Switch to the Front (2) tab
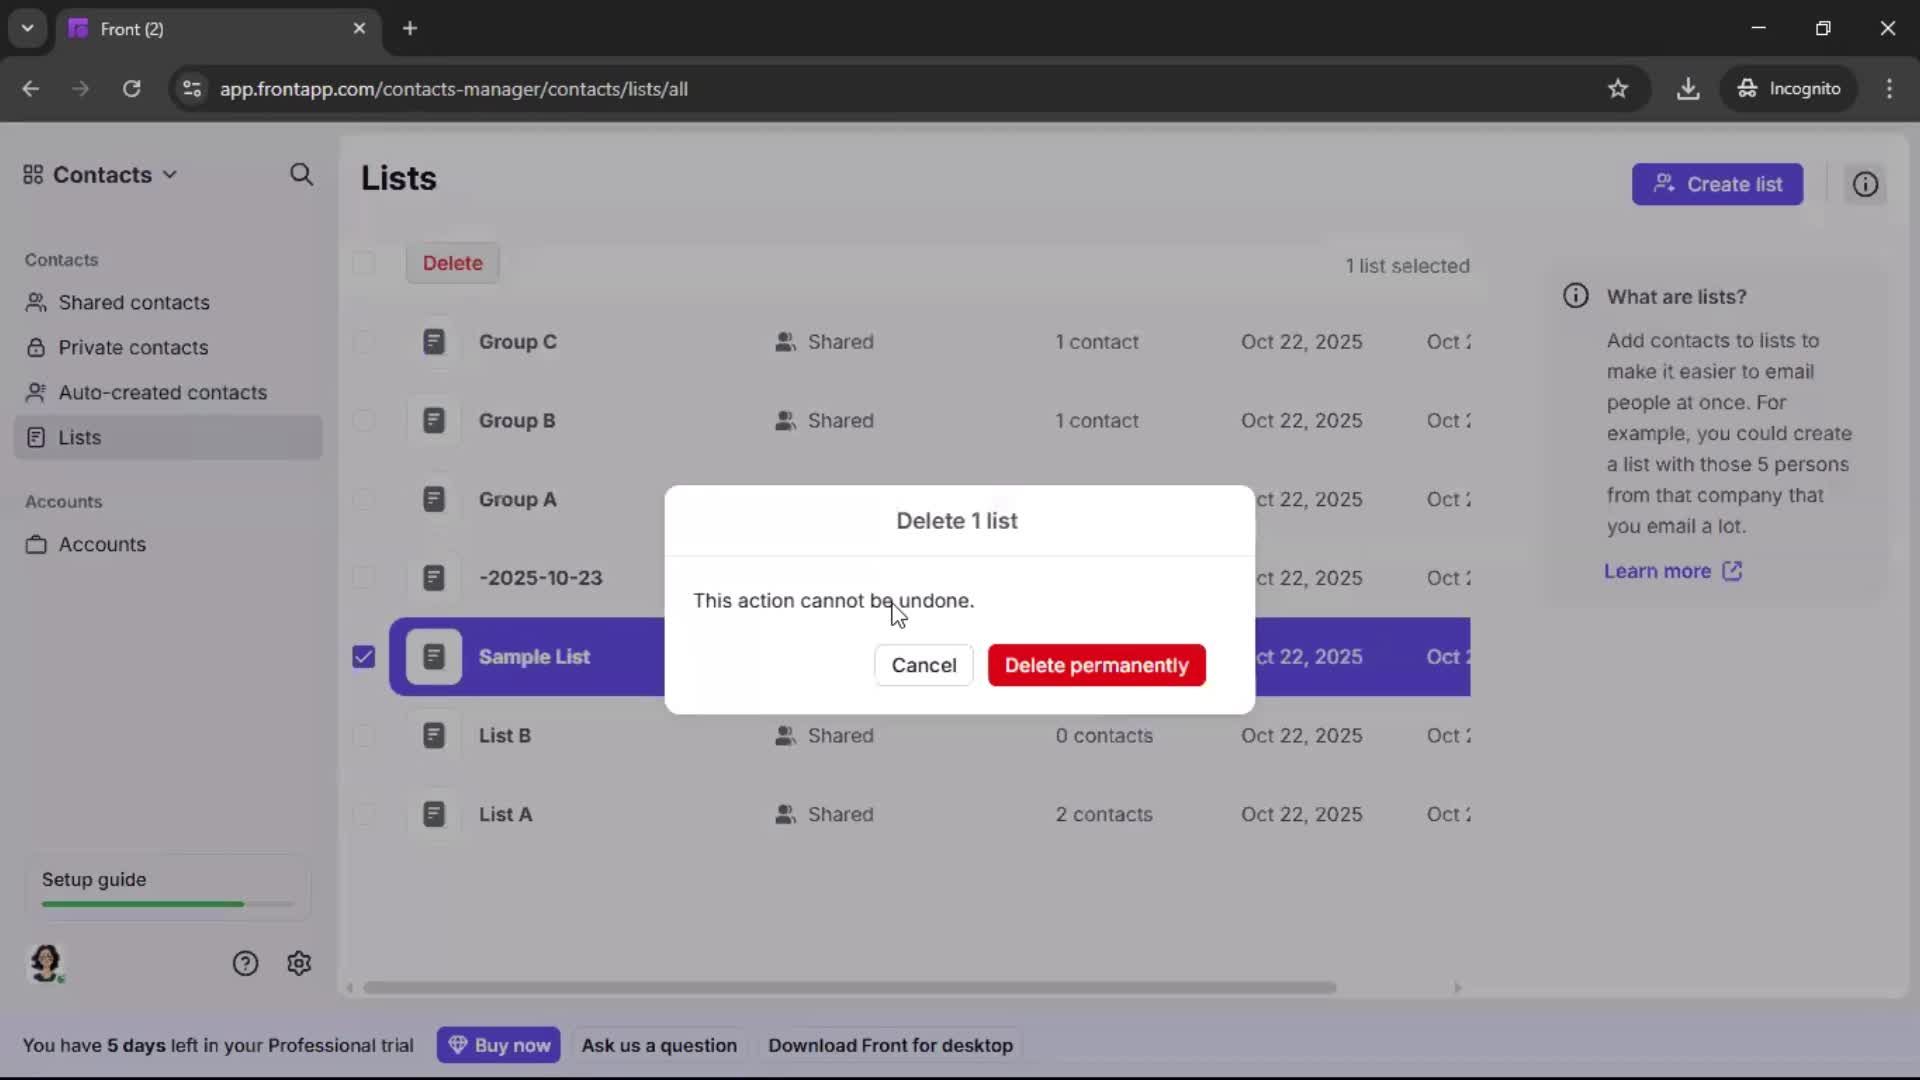Viewport: 1920px width, 1080px height. pos(180,28)
